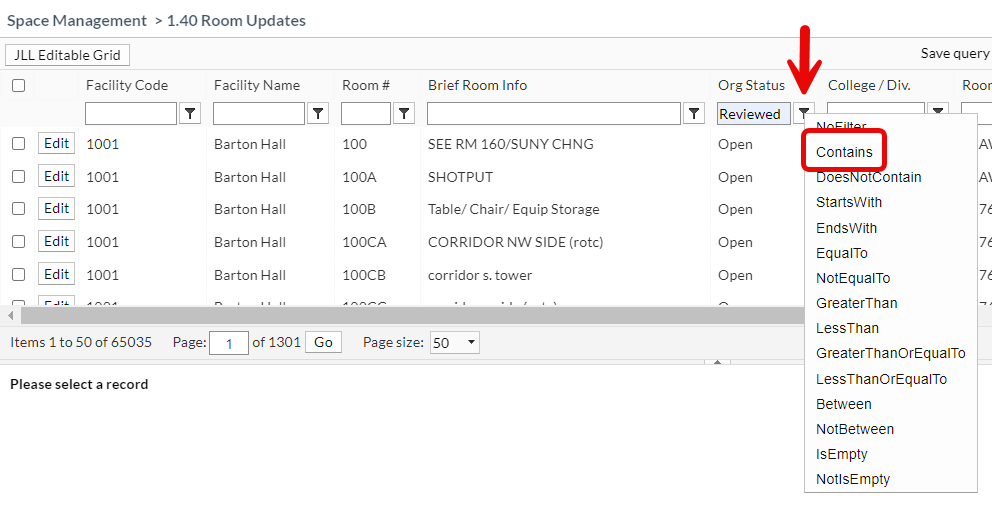Image resolution: width=992 pixels, height=510 pixels.
Task: Click Edit for room 100A
Action: click(56, 176)
